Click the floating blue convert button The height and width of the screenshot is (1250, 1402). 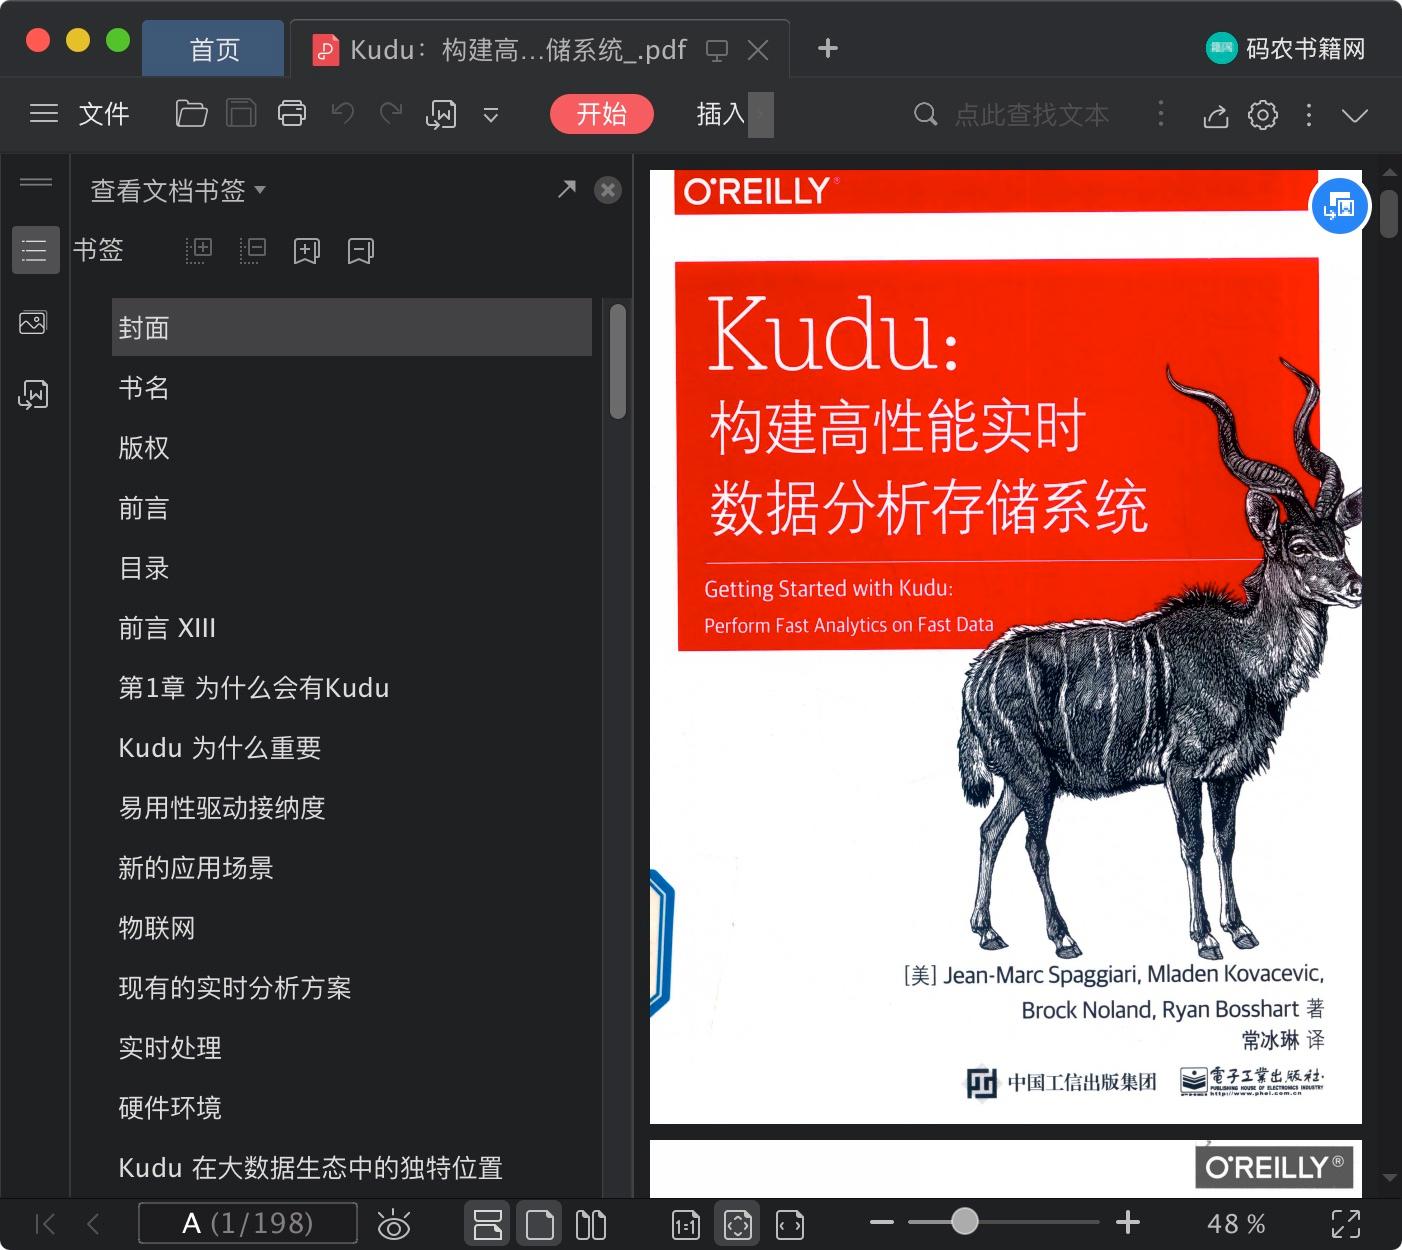coord(1339,206)
